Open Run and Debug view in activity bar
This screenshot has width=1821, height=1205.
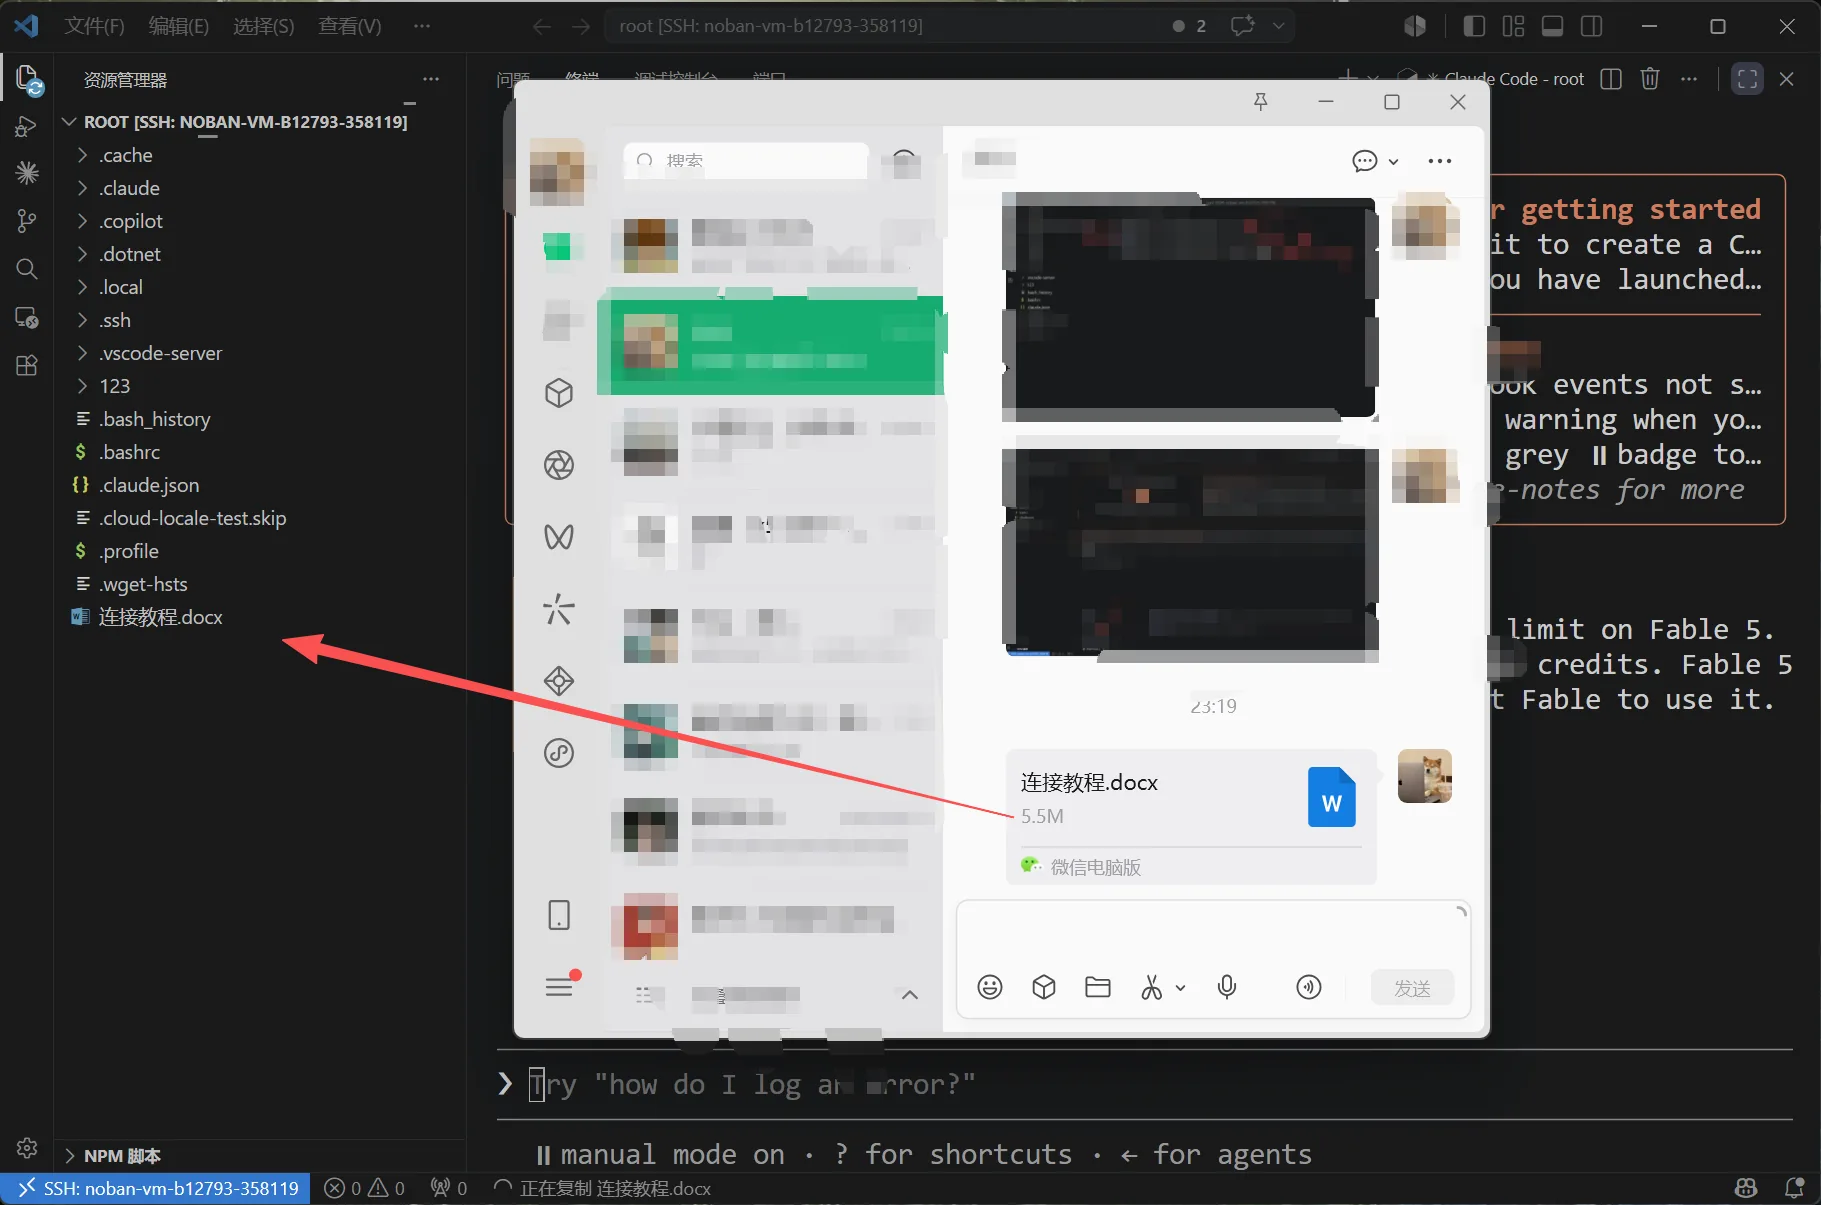(27, 127)
